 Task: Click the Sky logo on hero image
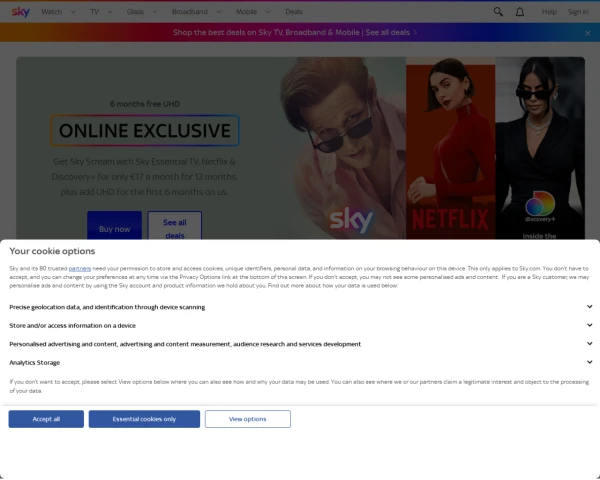[351, 219]
